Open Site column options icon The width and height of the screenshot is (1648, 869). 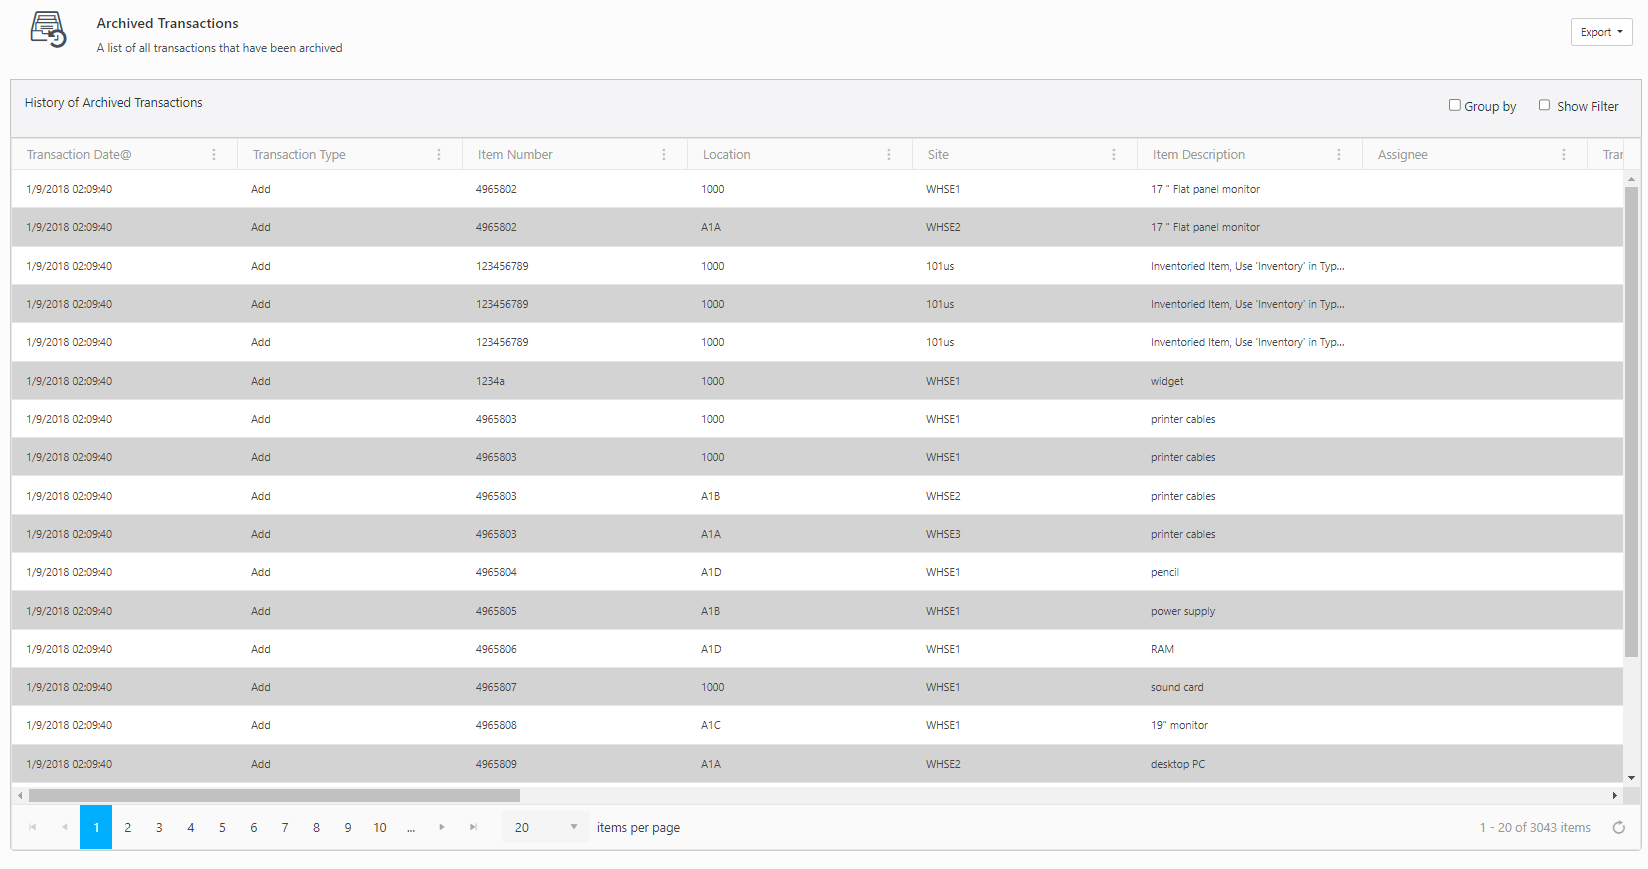coord(1114,155)
